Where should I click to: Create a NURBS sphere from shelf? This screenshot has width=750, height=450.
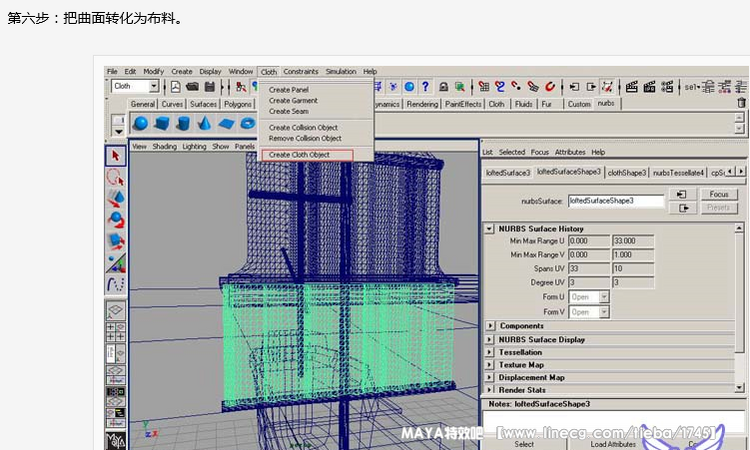[x=141, y=124]
